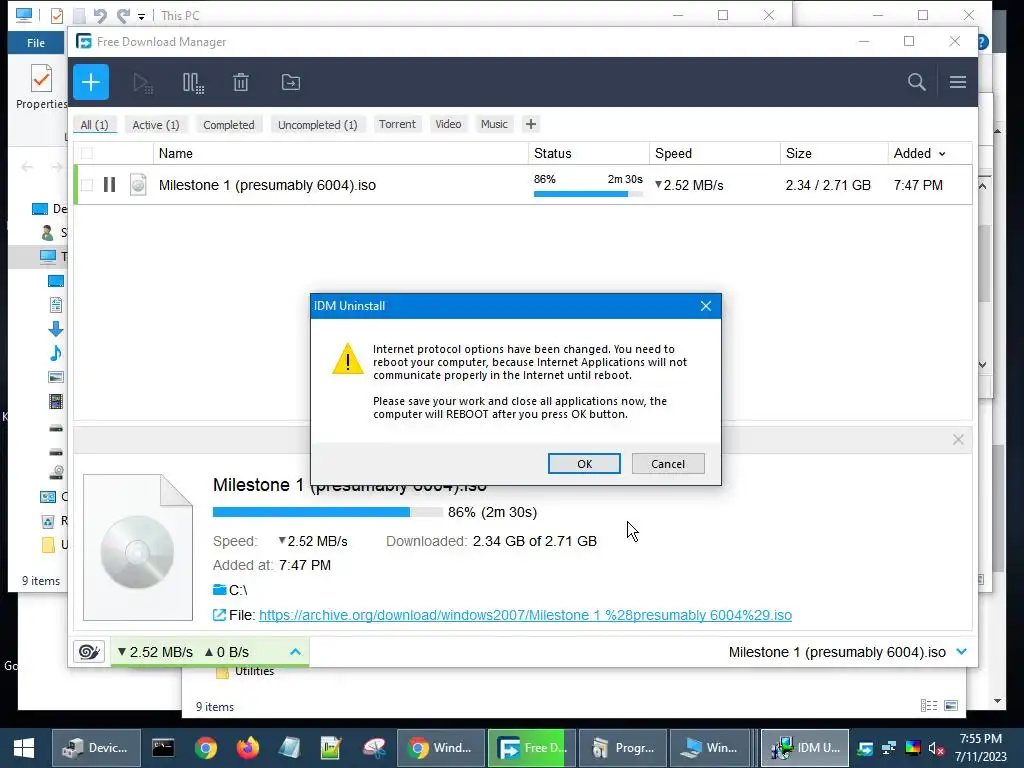Click the details panel progress bar

327,512
